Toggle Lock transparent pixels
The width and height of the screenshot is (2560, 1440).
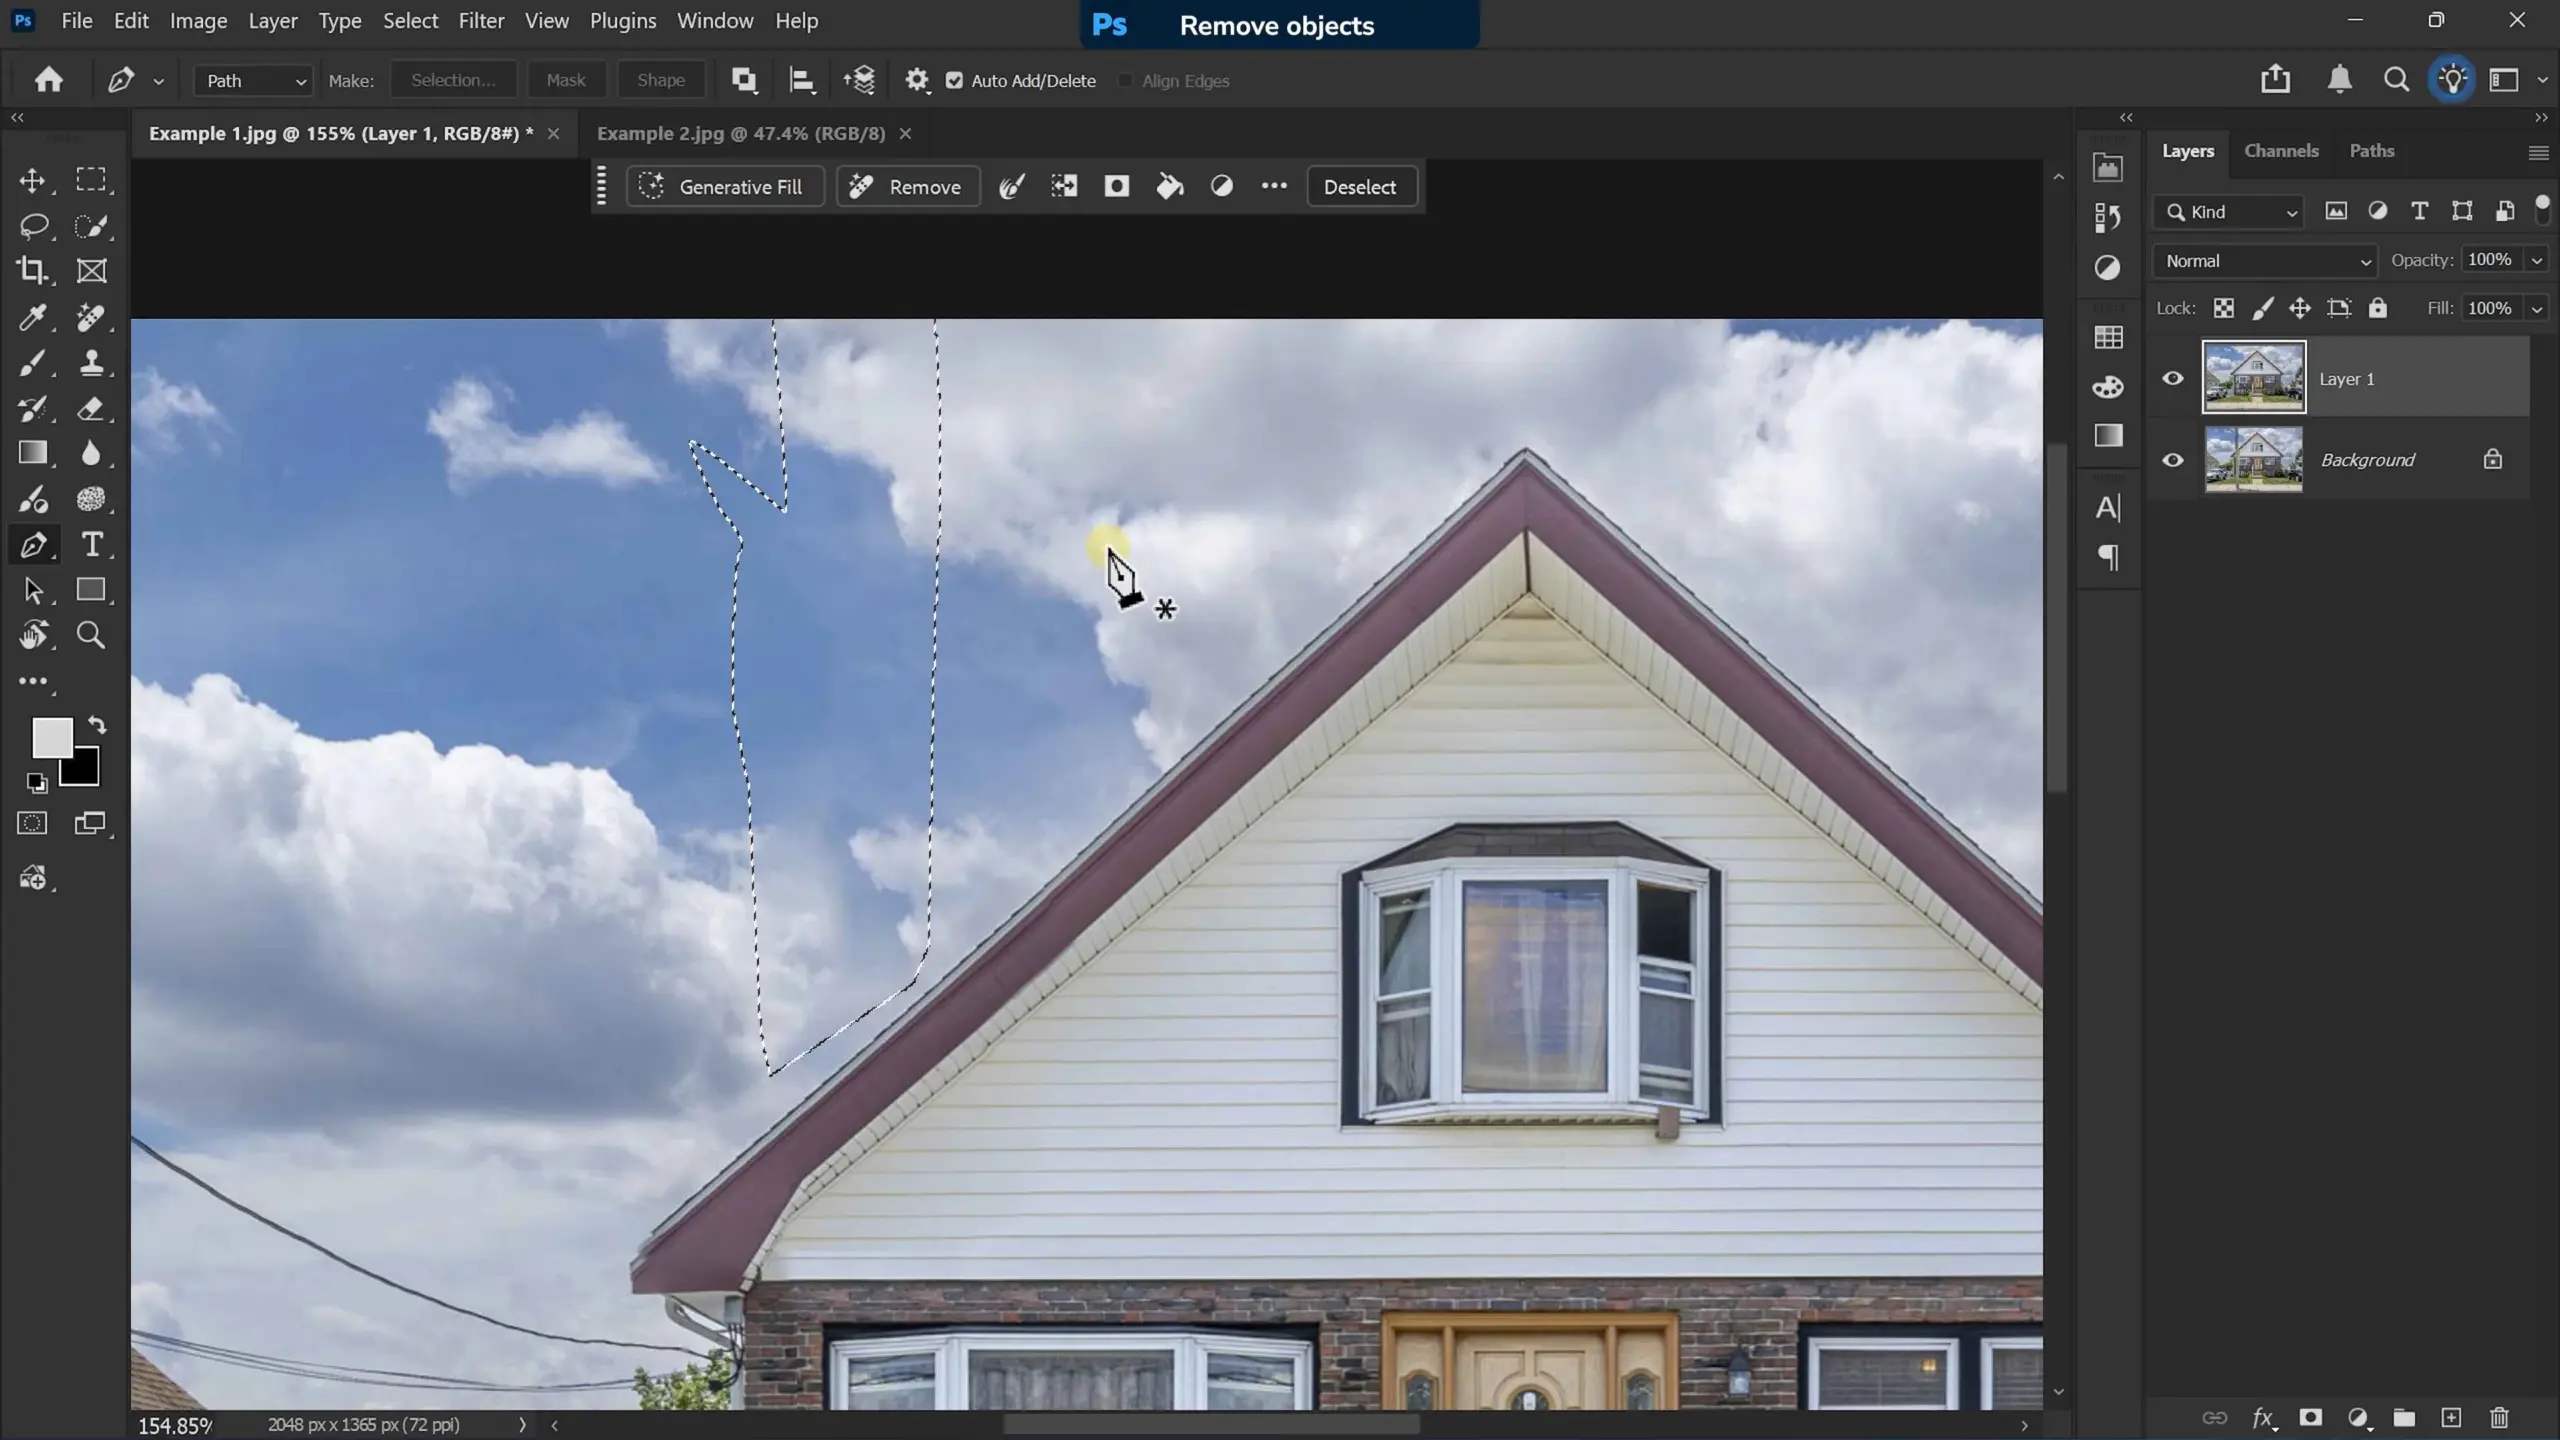2223,308
